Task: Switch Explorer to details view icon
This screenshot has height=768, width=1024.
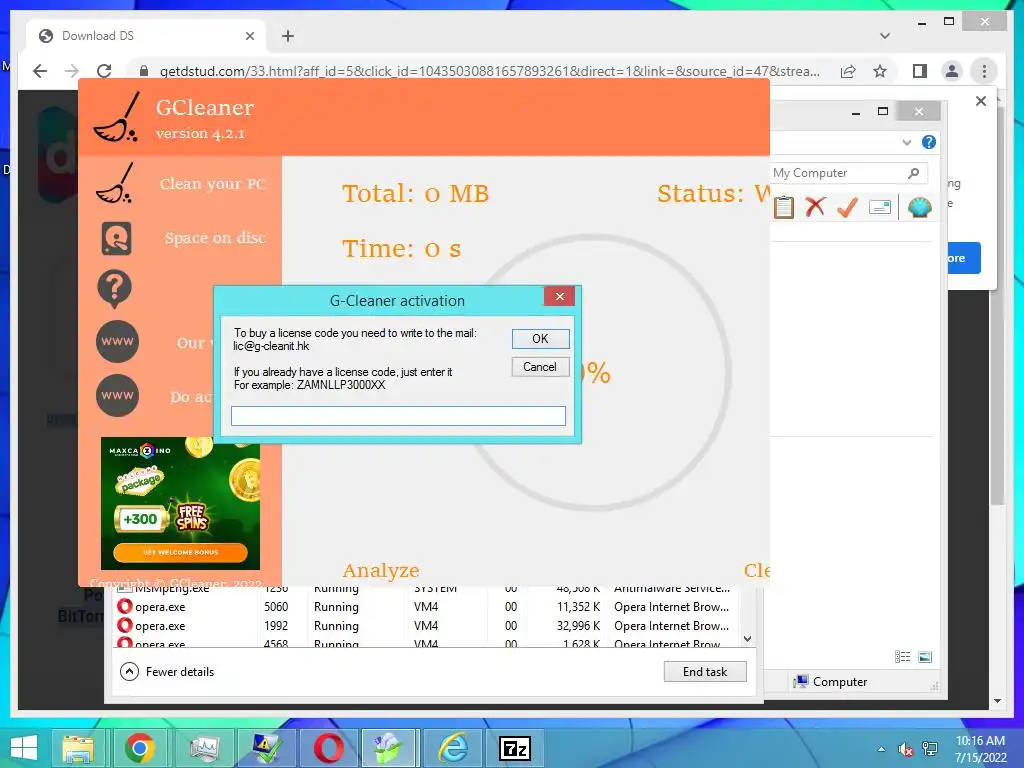Action: pyautogui.click(x=902, y=657)
